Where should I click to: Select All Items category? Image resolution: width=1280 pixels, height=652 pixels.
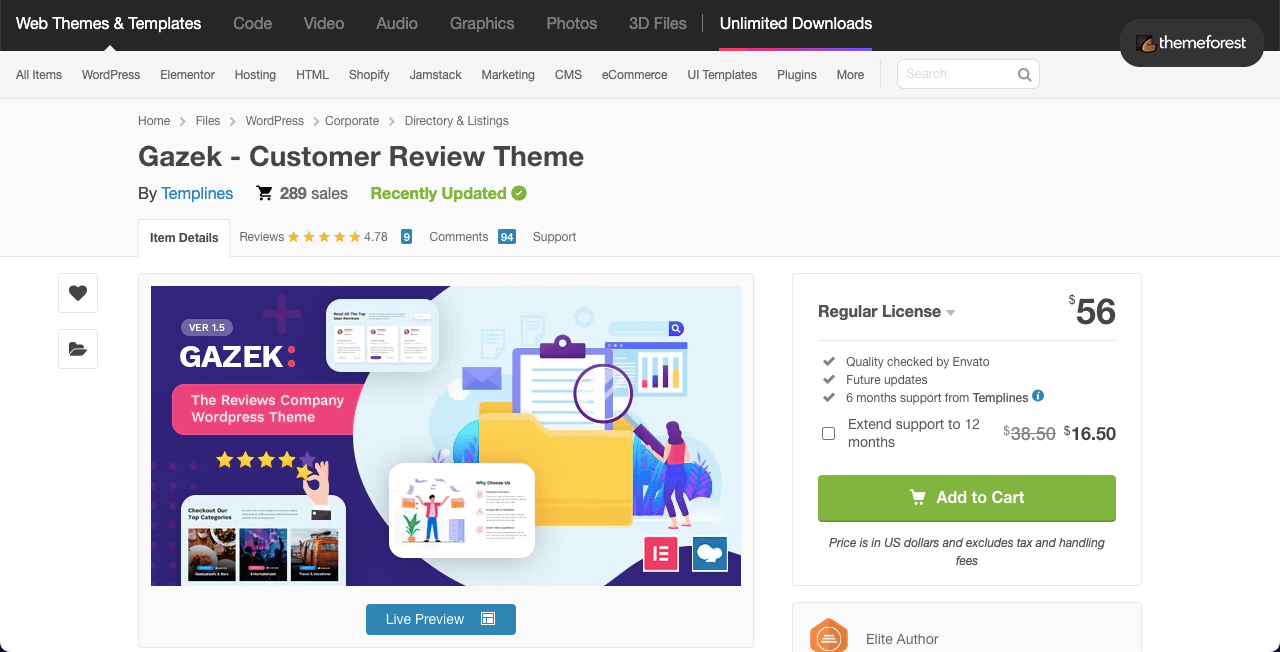(x=39, y=75)
